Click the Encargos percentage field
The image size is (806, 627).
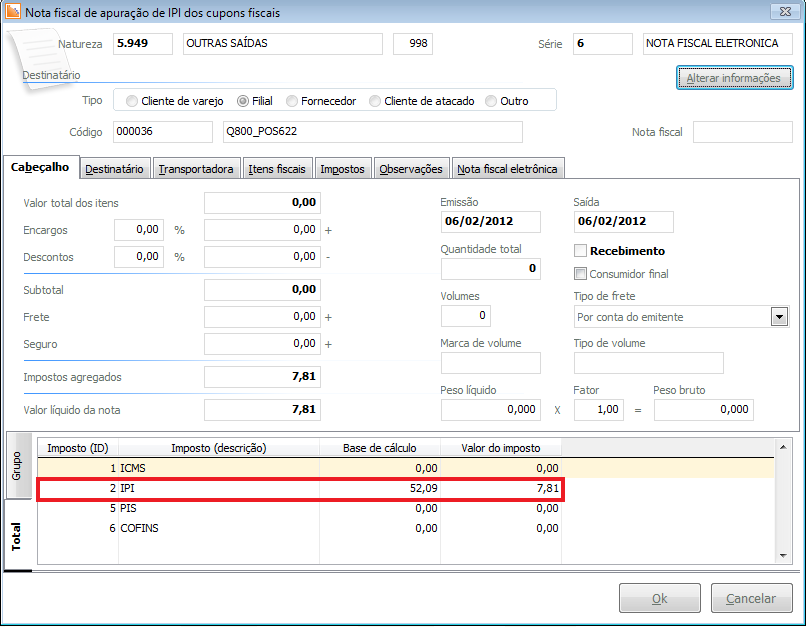point(139,230)
